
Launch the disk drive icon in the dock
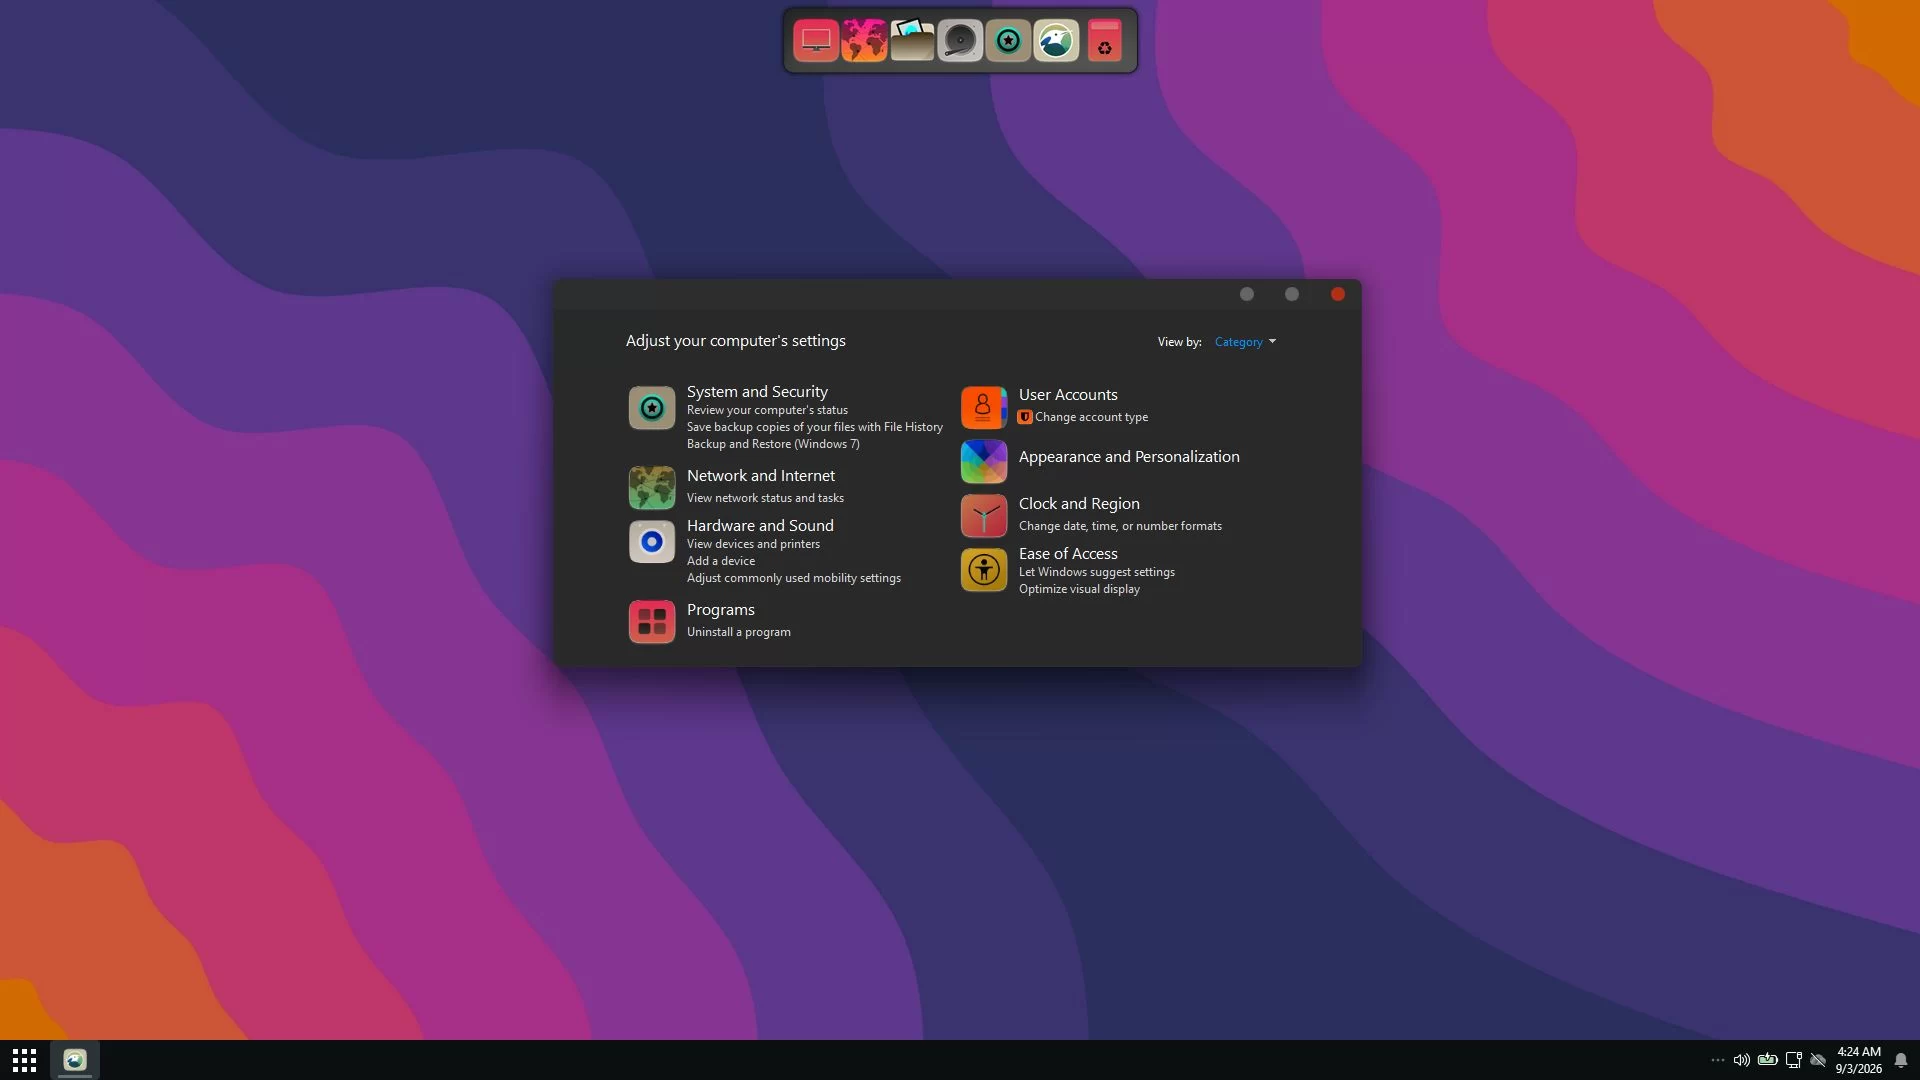tap(960, 41)
